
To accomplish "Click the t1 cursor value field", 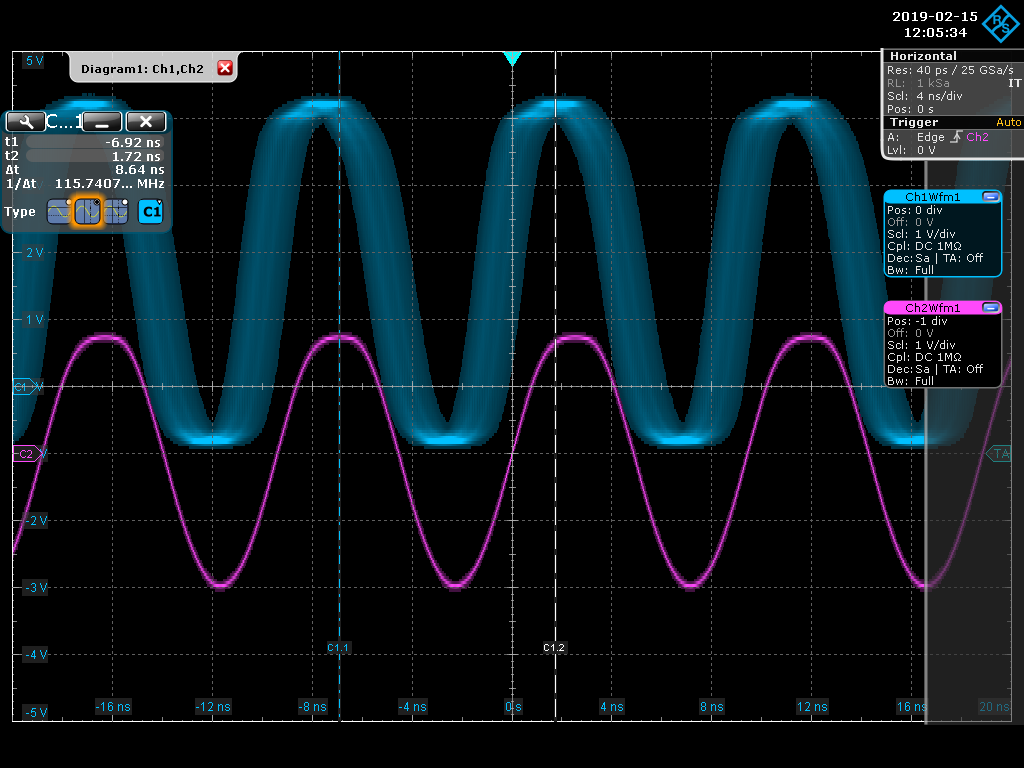I will click(x=93, y=143).
